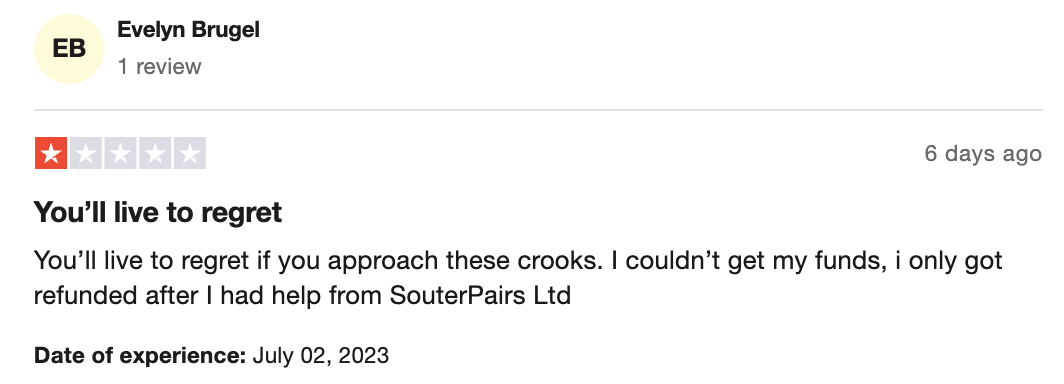Click the fourth grey rating star
This screenshot has height=384, width=1064.
155,153
